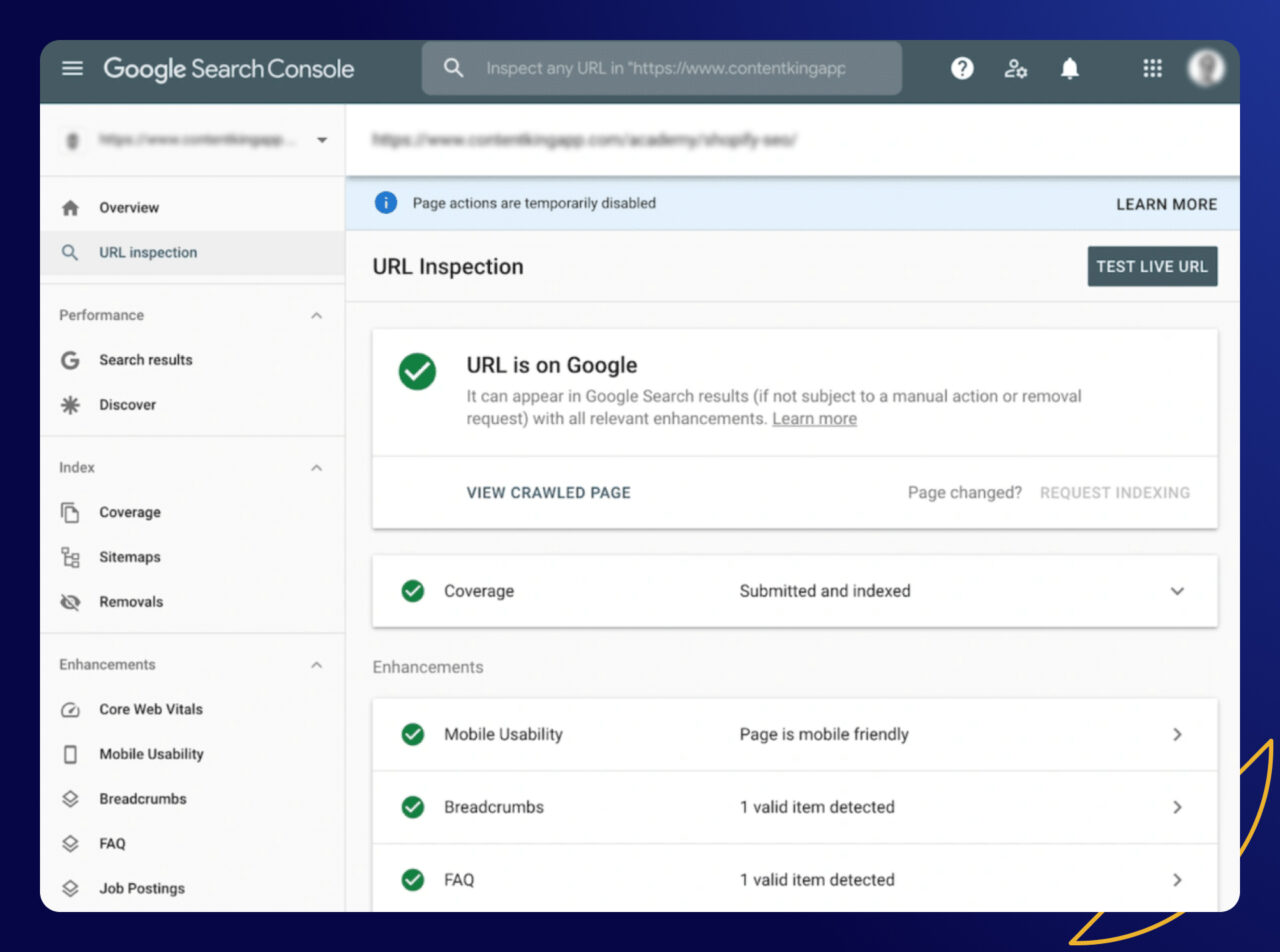The width and height of the screenshot is (1280, 952).
Task: Click the Discover asterisk icon
Action: click(x=70, y=405)
